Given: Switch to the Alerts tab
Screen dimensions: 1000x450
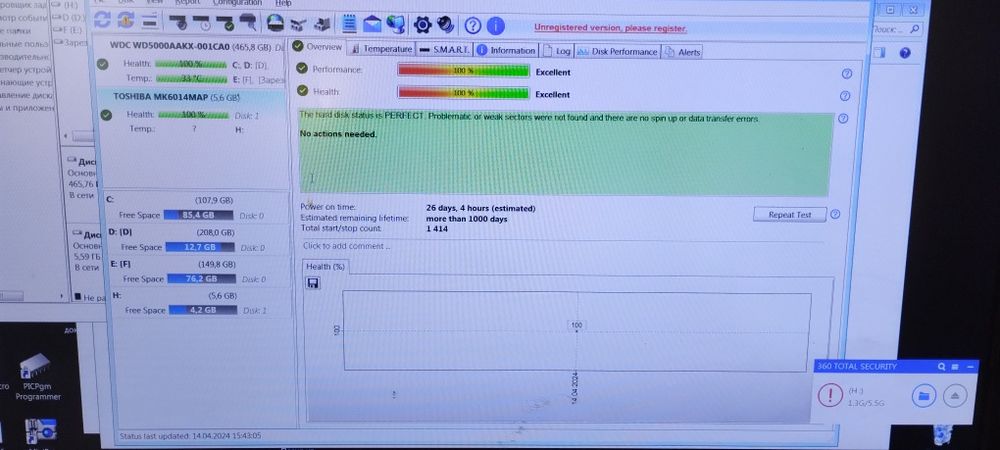Looking at the screenshot, I should tap(682, 52).
